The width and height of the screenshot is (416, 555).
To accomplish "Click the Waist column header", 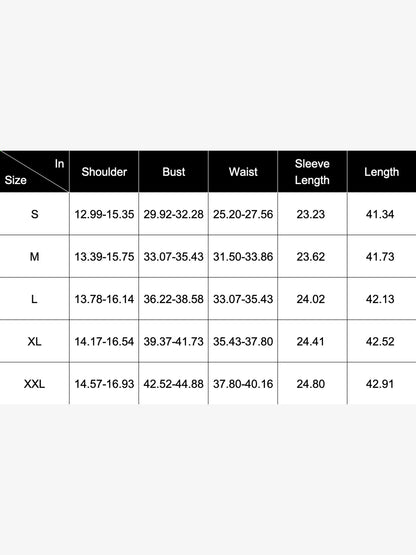I will 243,172.
